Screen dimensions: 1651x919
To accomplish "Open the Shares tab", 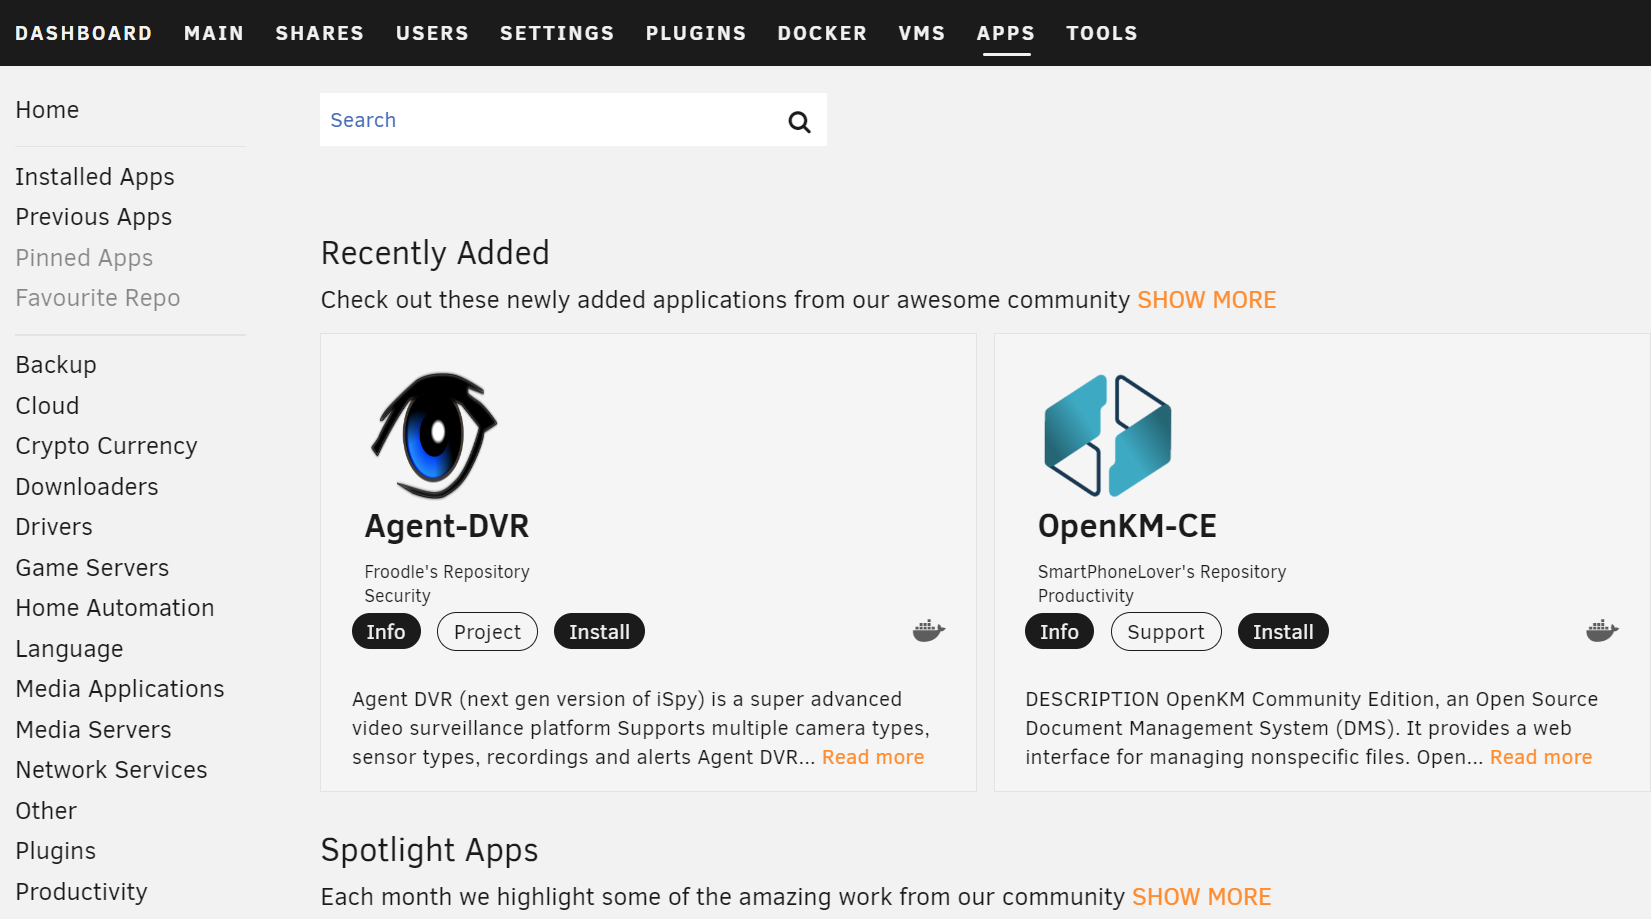I will tap(320, 33).
